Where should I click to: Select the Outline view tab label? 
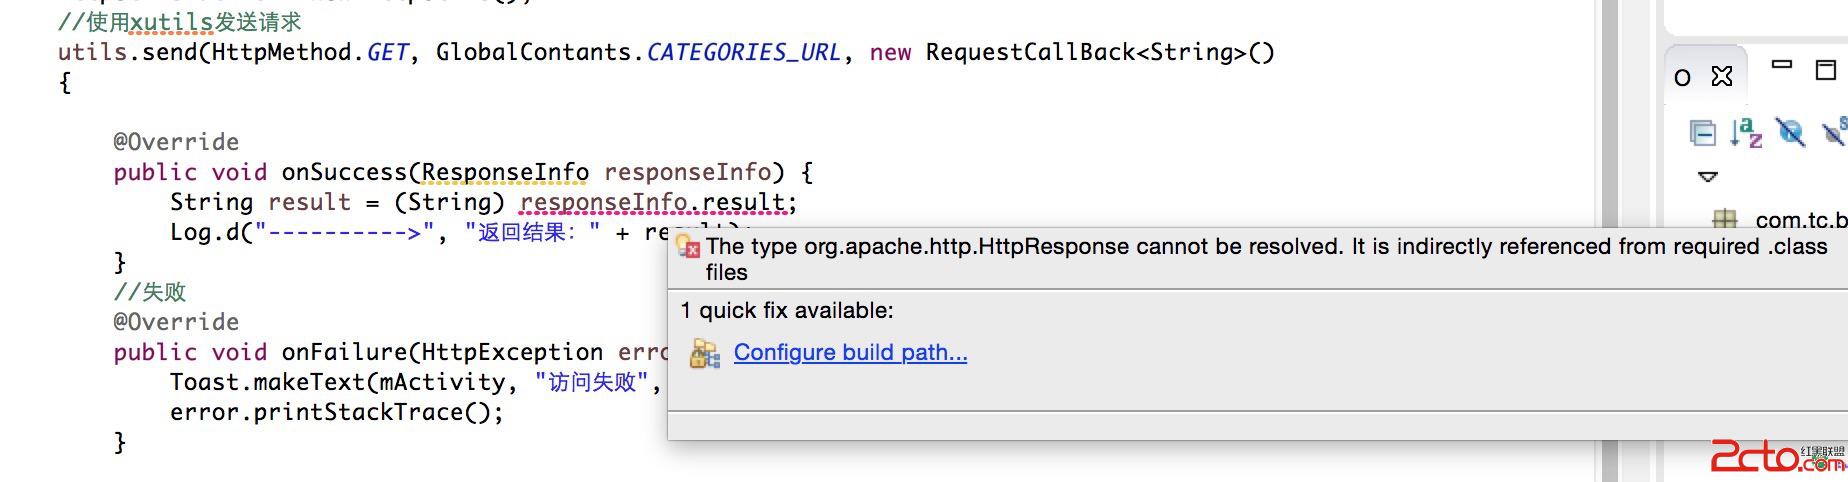pyautogui.click(x=1683, y=77)
